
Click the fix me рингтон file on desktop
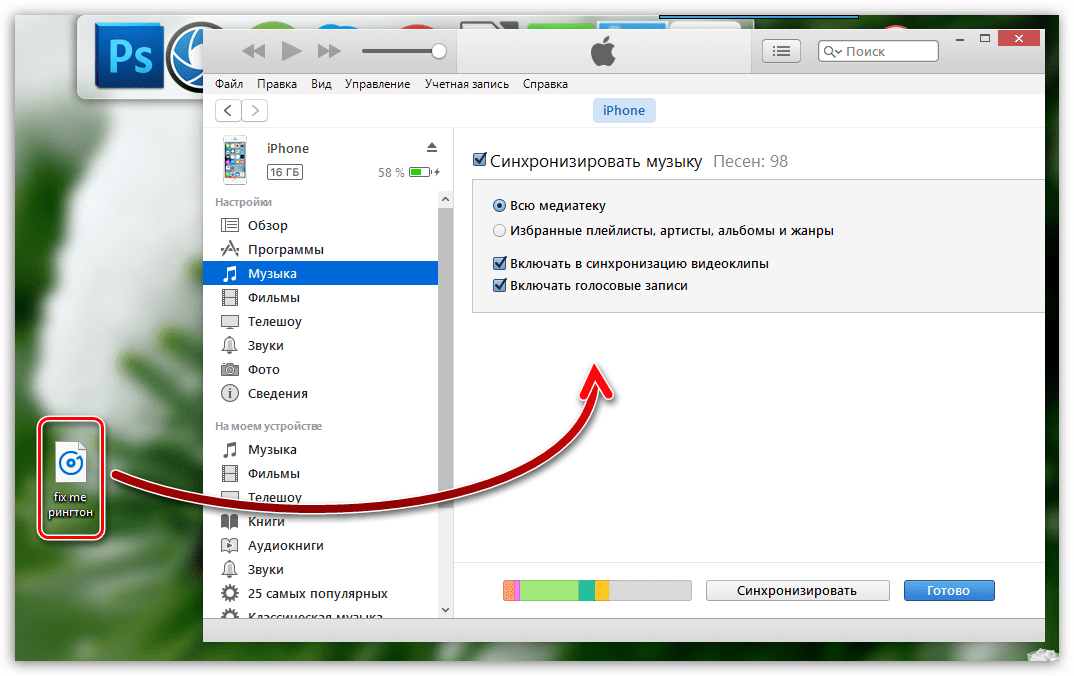click(71, 479)
